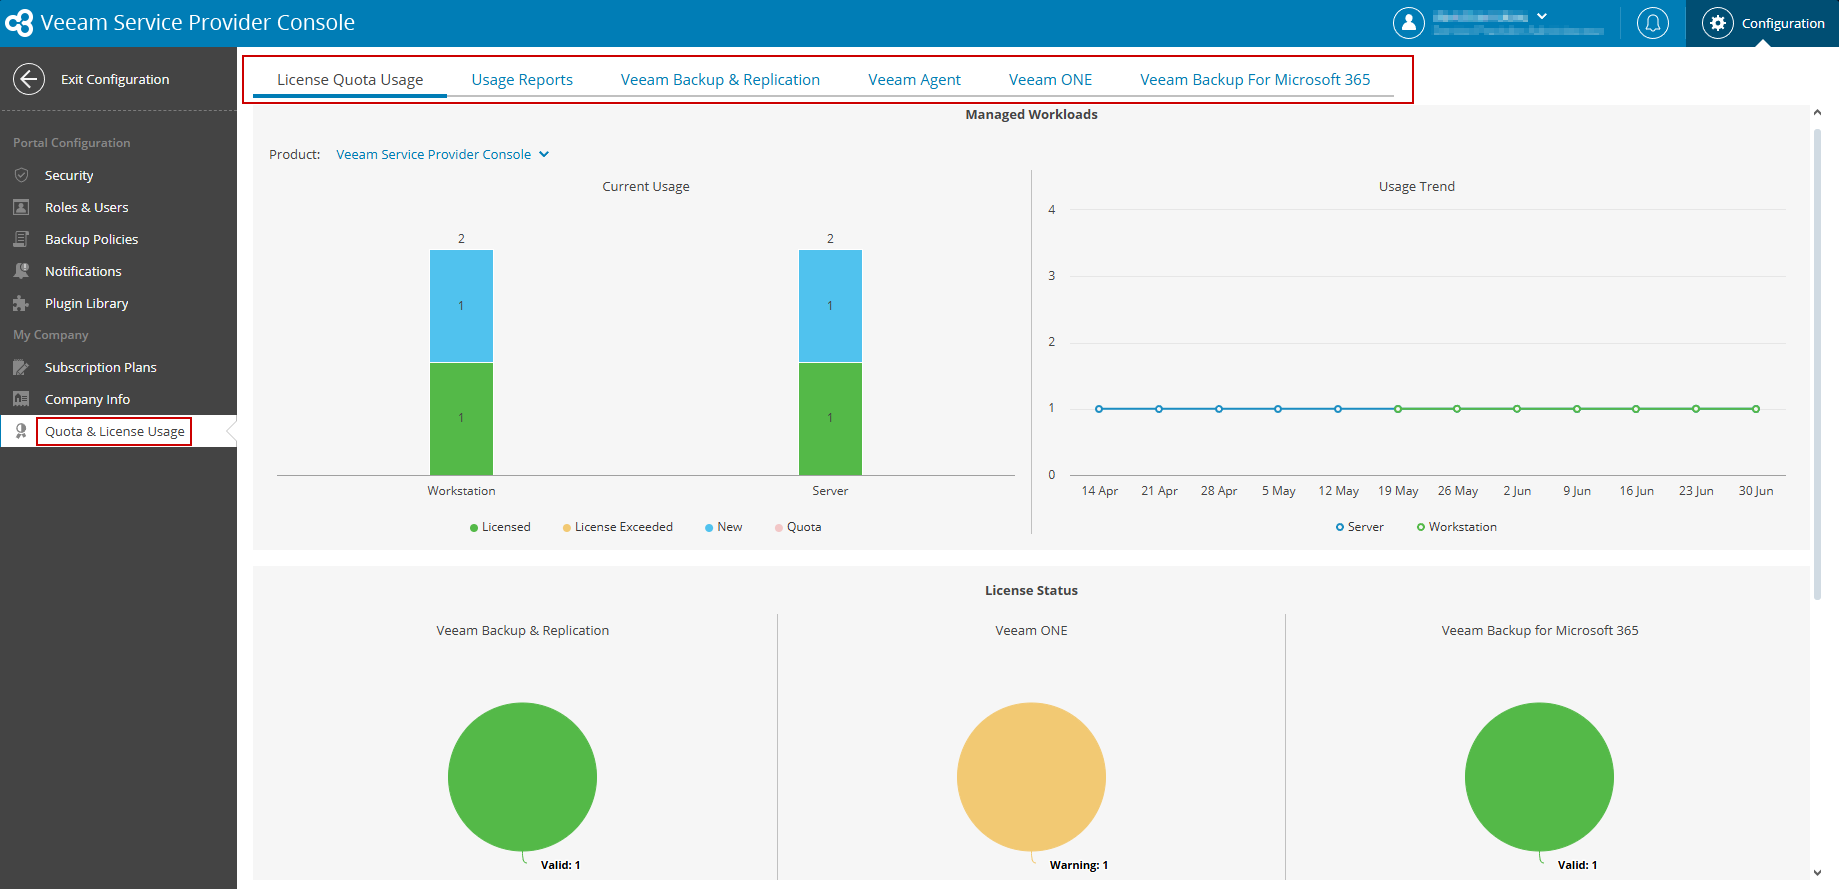Click the Configuration gear icon
This screenshot has width=1839, height=889.
point(1718,23)
